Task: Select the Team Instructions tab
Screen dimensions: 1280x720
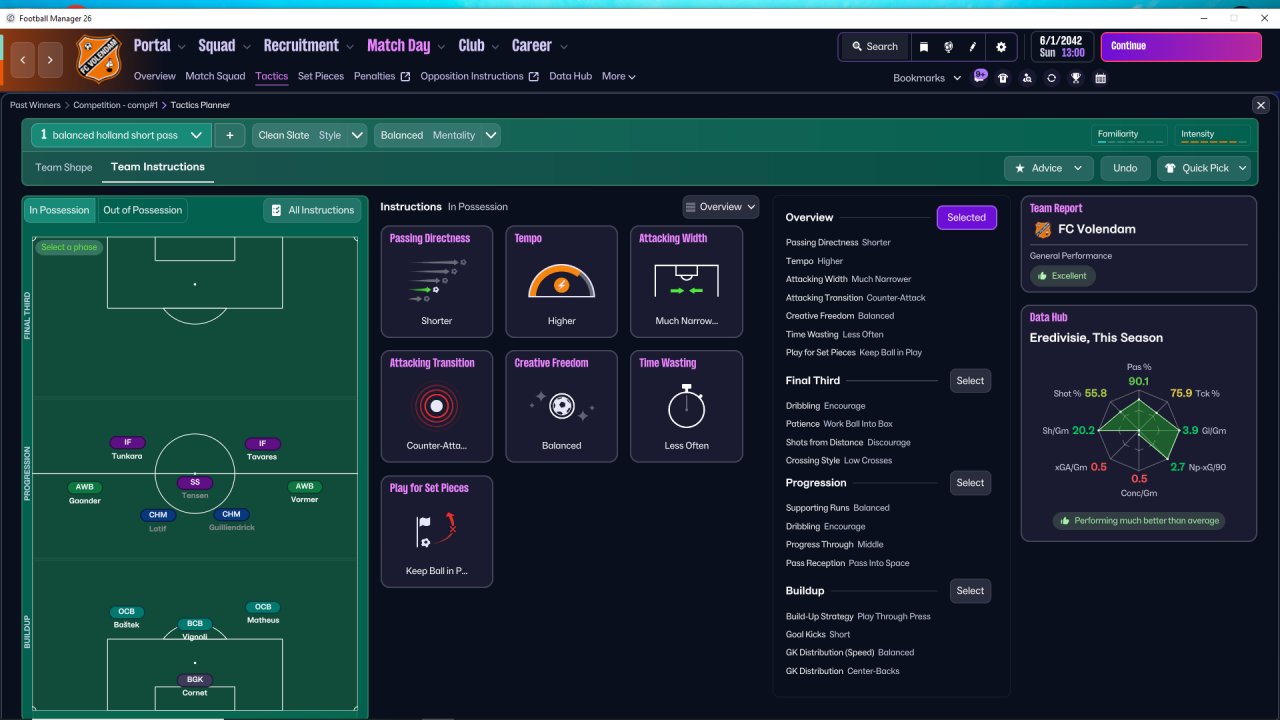Action: (158, 167)
